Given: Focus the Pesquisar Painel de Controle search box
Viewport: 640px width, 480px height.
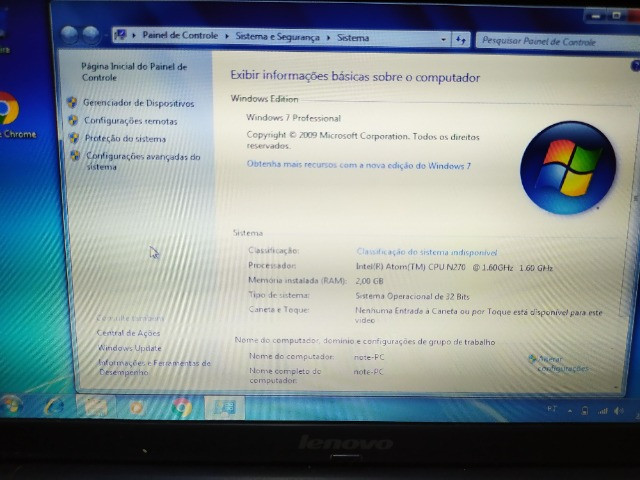Looking at the screenshot, I should 558,42.
